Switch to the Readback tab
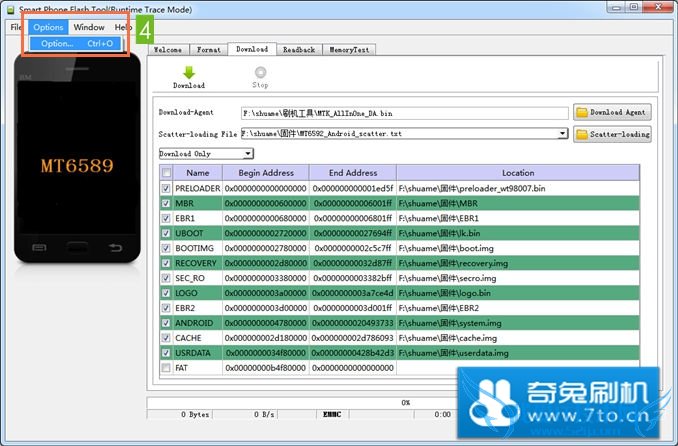This screenshot has height=446, width=678. click(299, 49)
